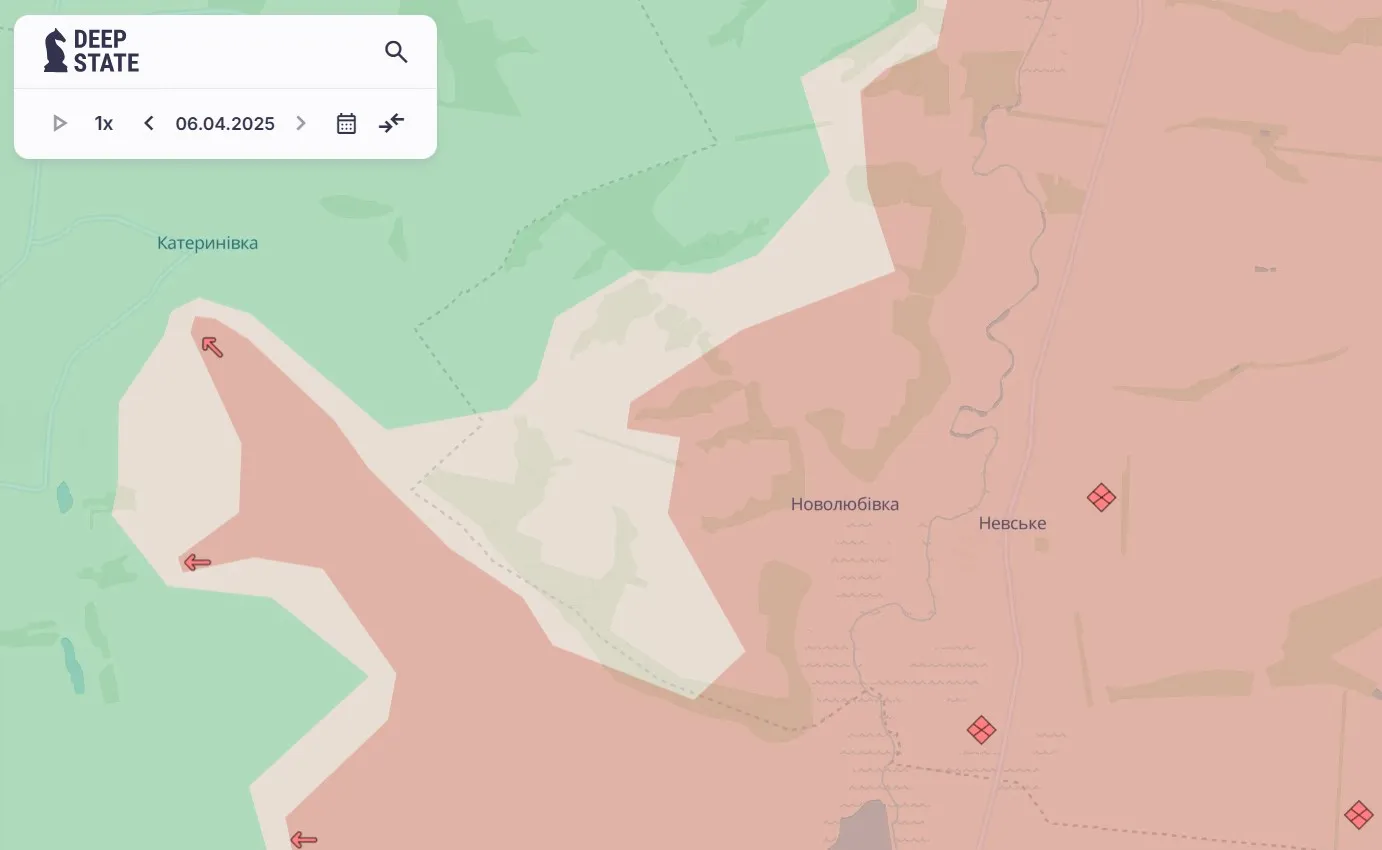Change the 1x playback speed
The image size is (1382, 850).
(x=104, y=124)
